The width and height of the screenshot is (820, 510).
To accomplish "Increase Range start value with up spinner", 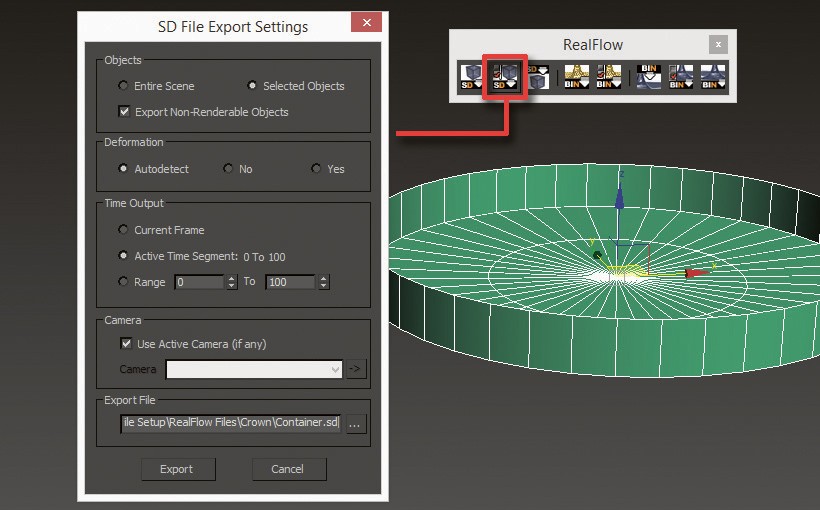I will point(232,278).
